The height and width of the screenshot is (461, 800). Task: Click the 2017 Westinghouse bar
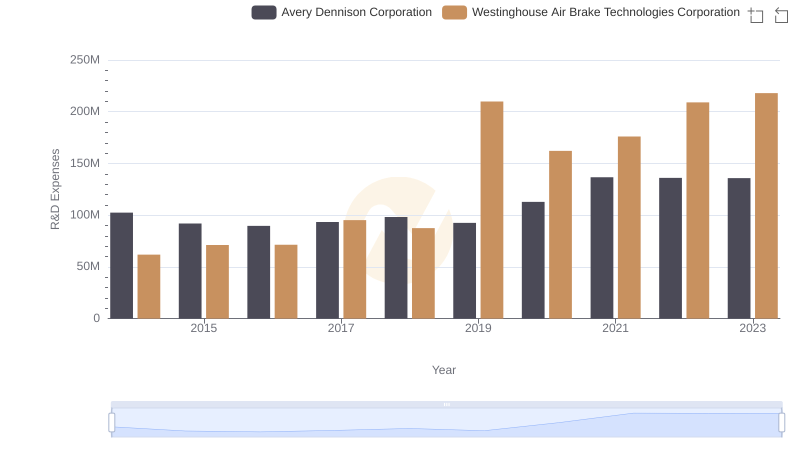pos(355,269)
